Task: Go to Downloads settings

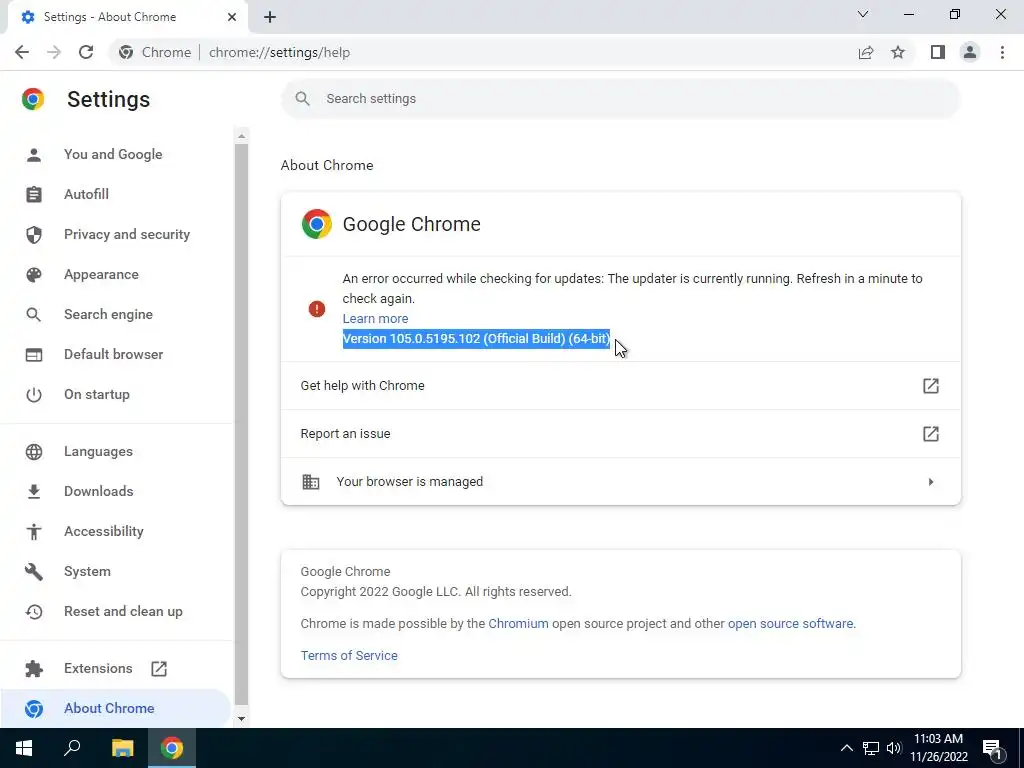Action: [99, 491]
